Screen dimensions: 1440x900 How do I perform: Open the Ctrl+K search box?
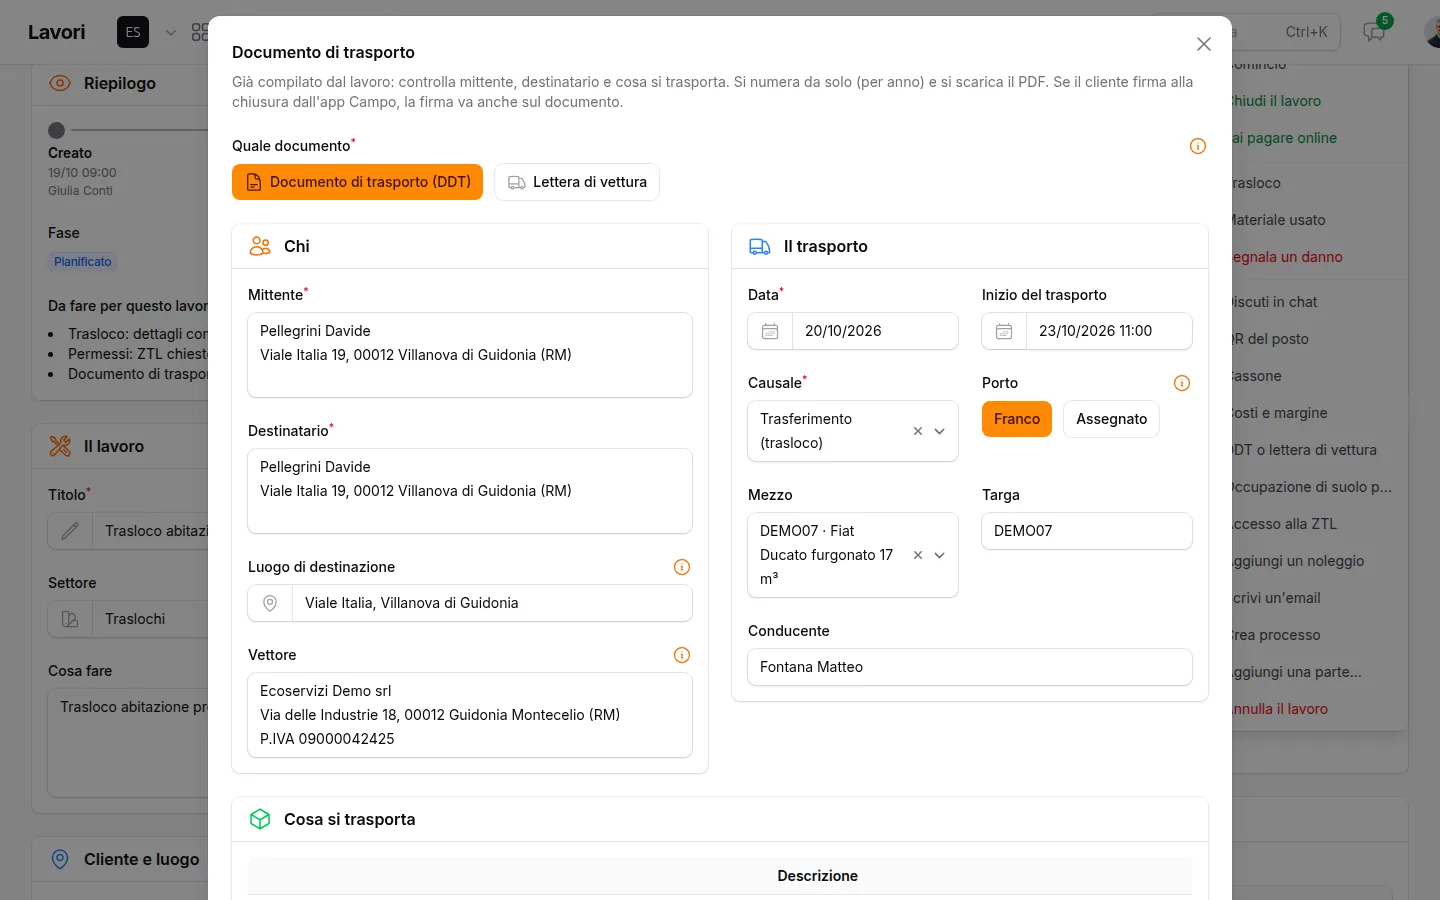pyautogui.click(x=1285, y=32)
